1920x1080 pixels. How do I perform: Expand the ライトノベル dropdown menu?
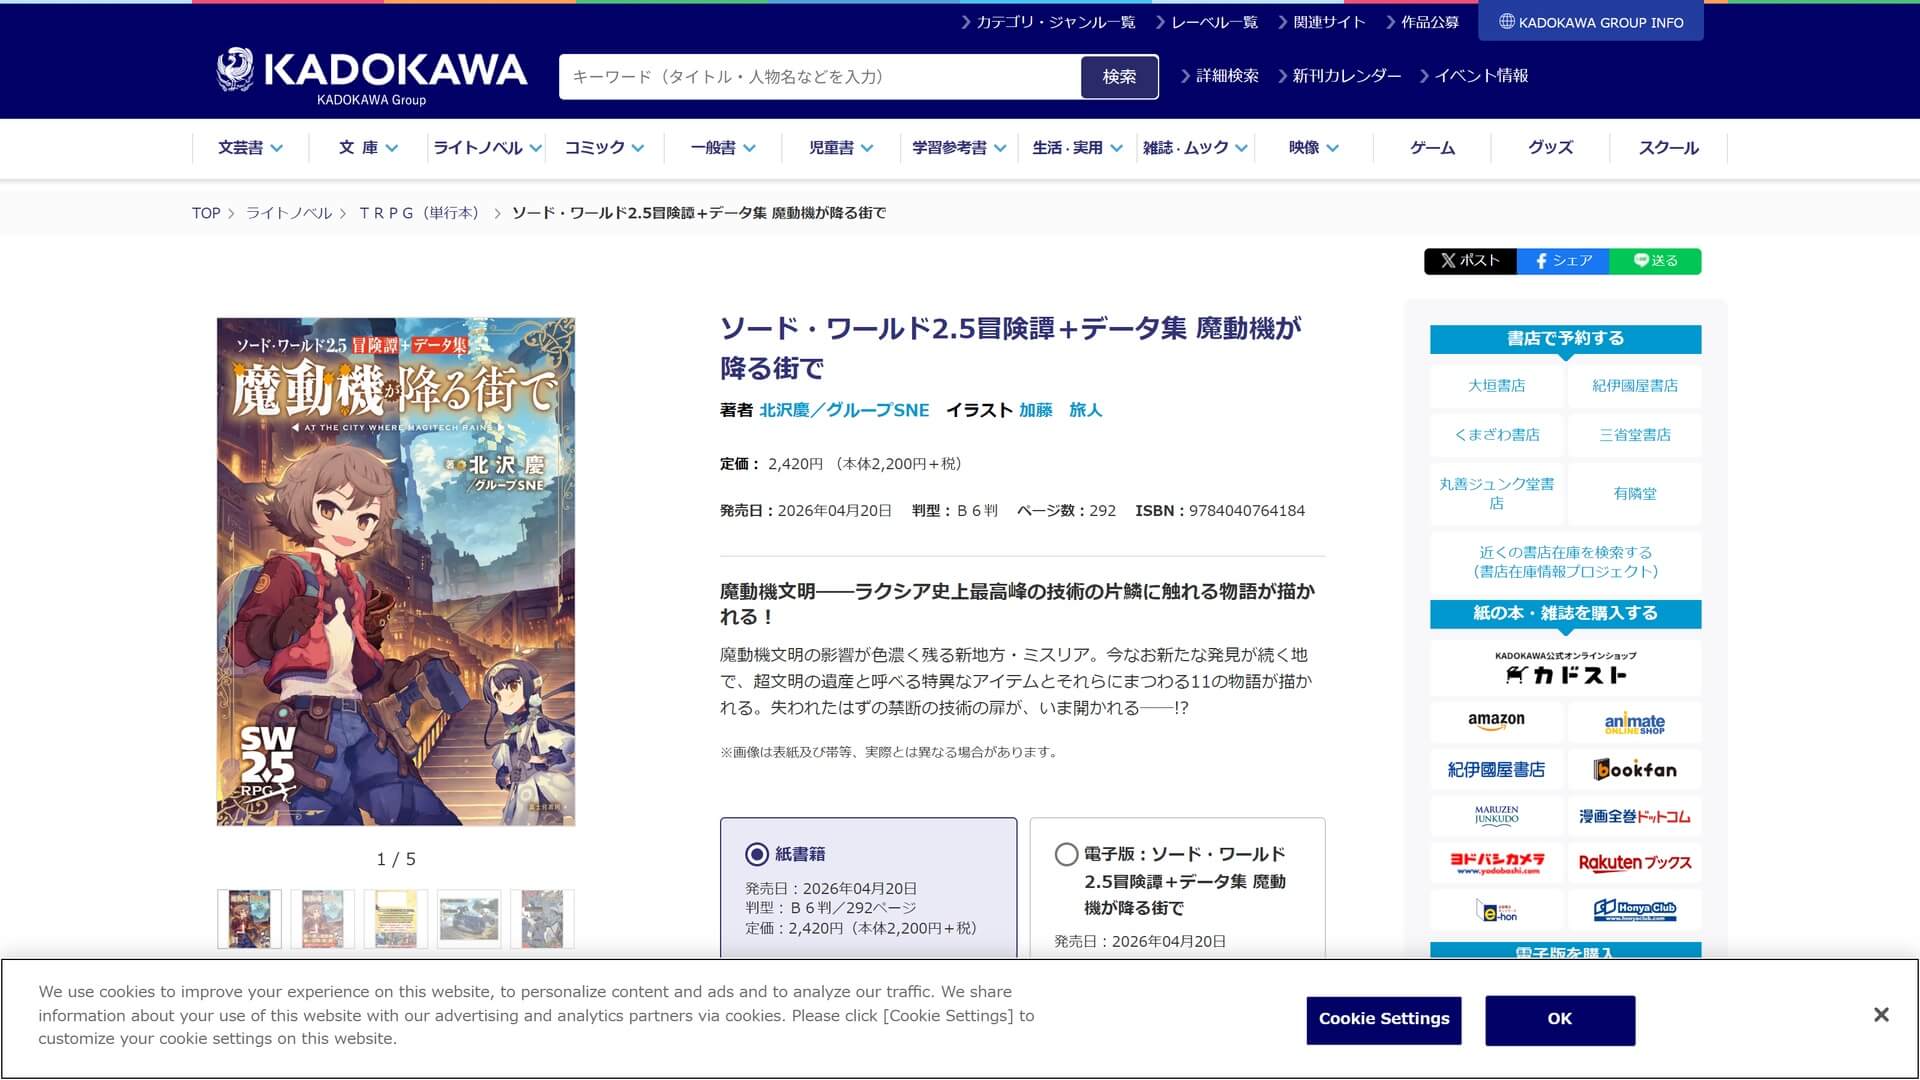(487, 148)
